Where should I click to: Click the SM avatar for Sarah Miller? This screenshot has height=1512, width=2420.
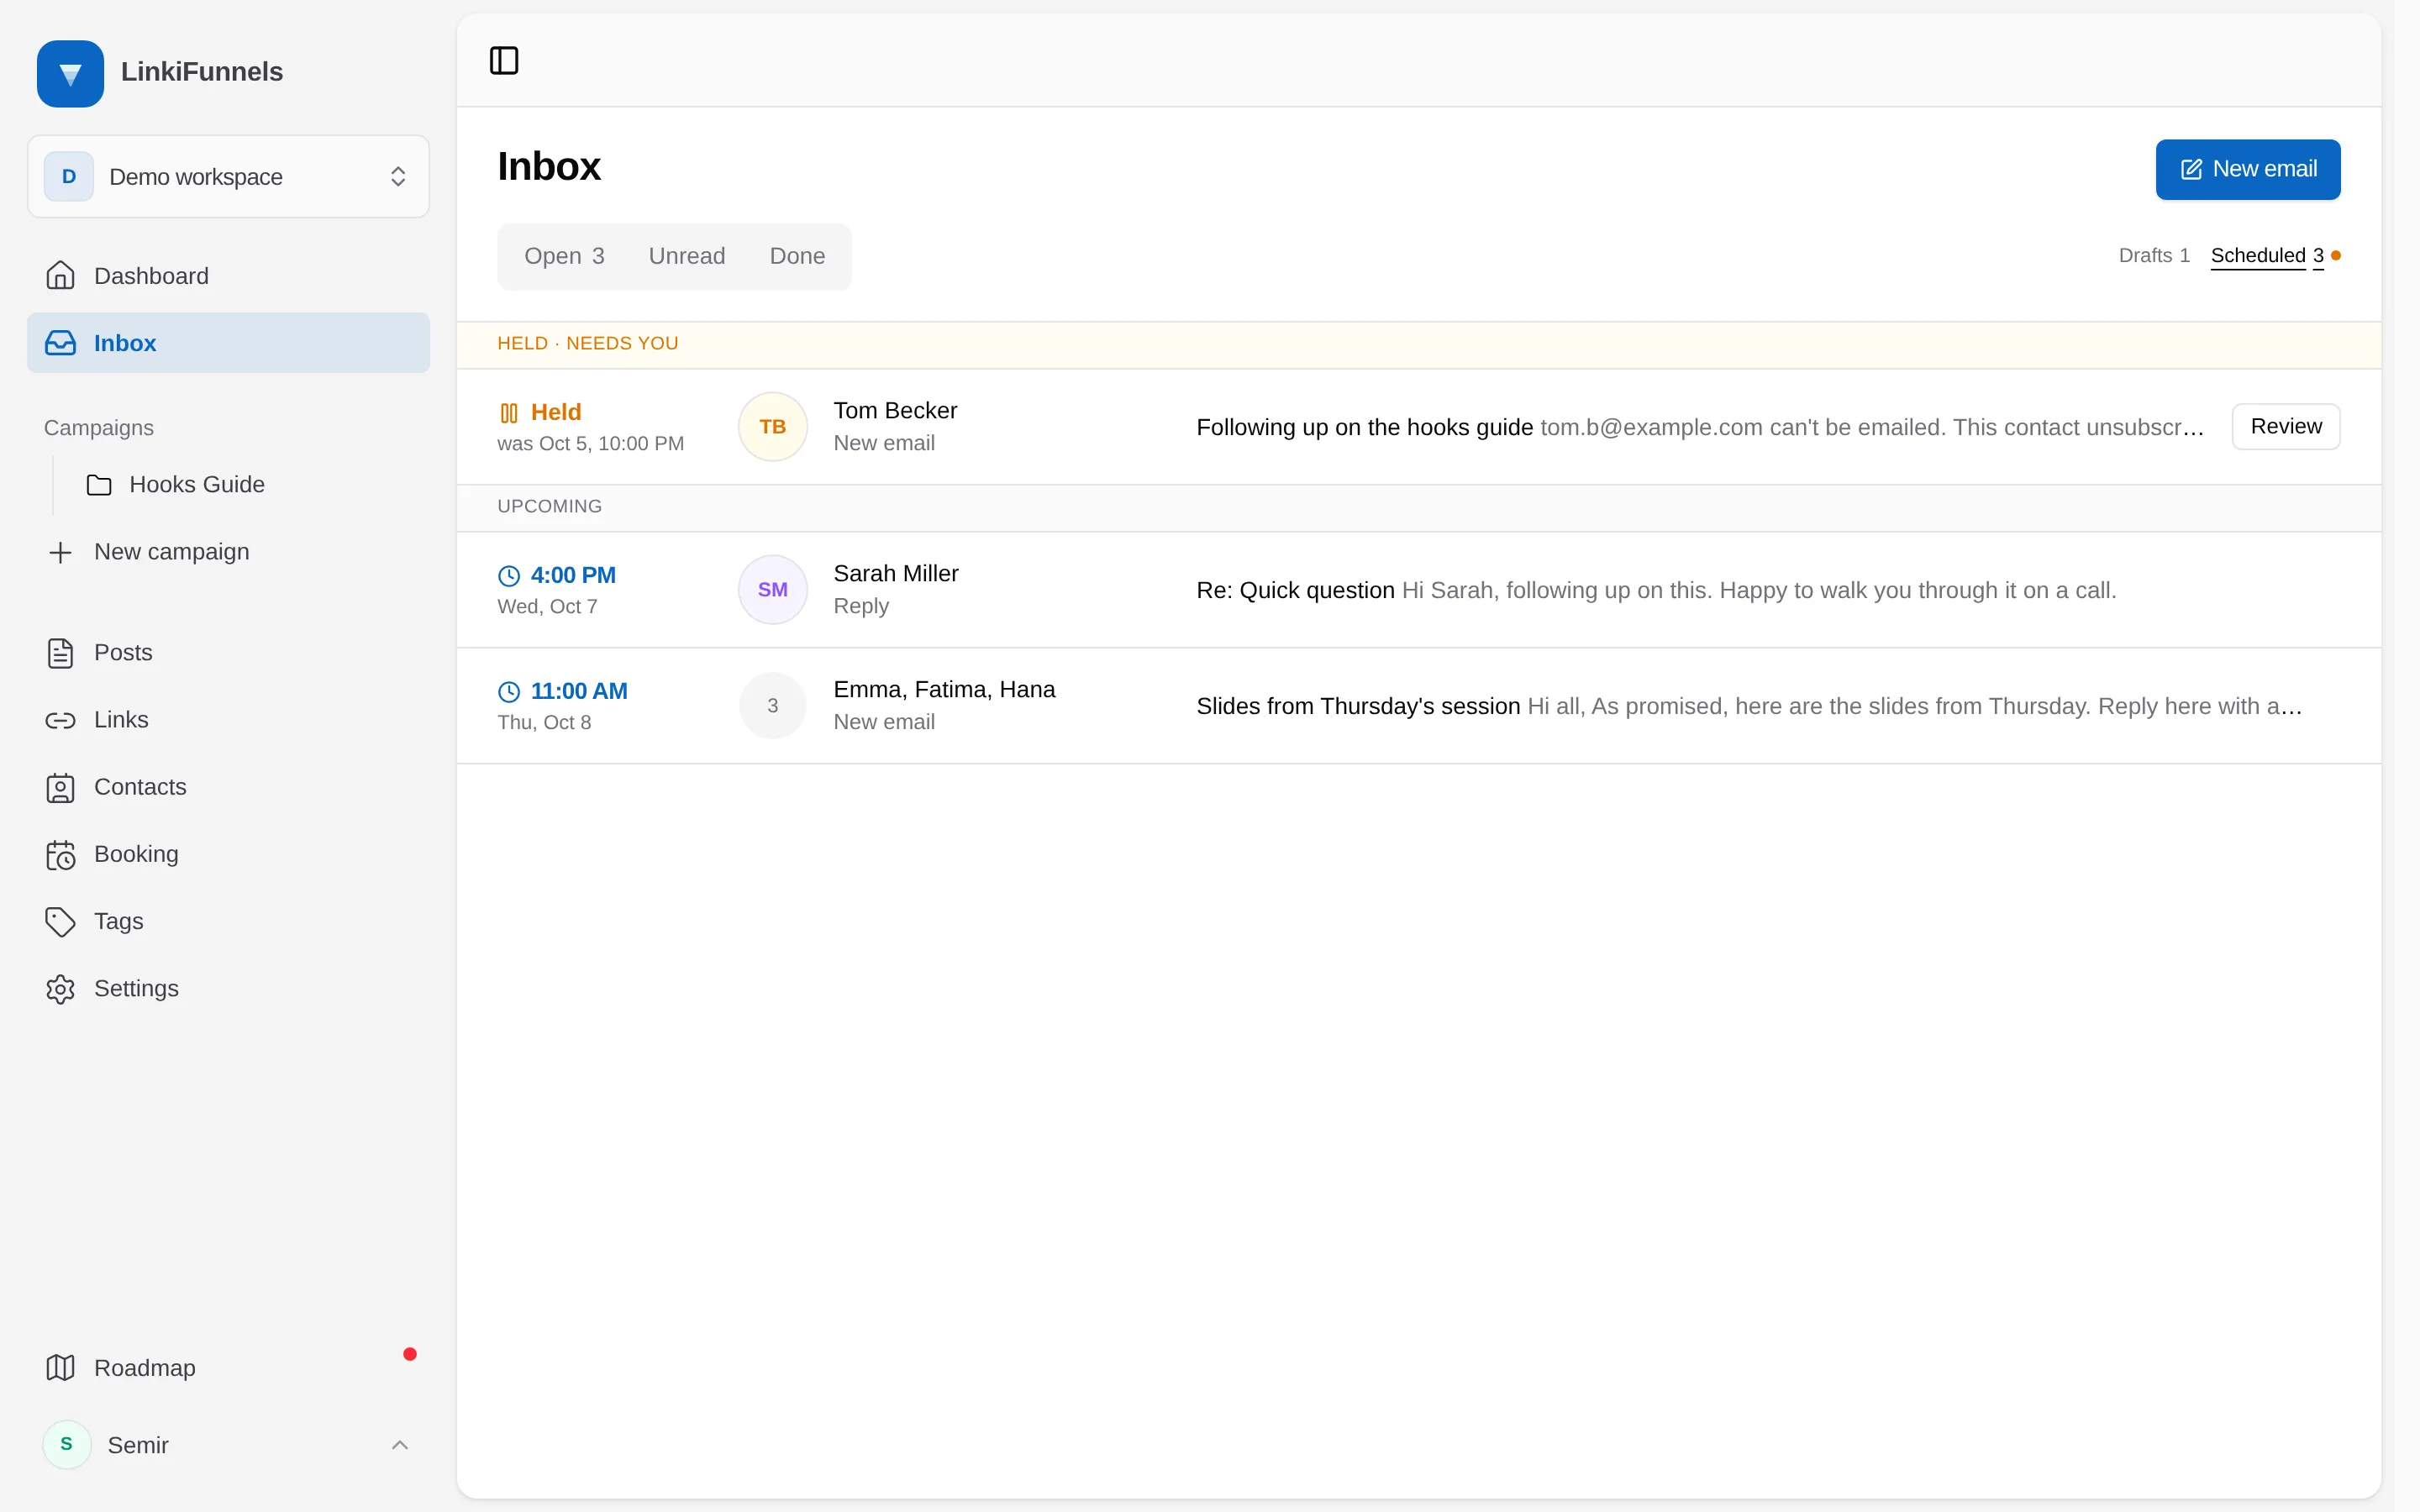(772, 590)
